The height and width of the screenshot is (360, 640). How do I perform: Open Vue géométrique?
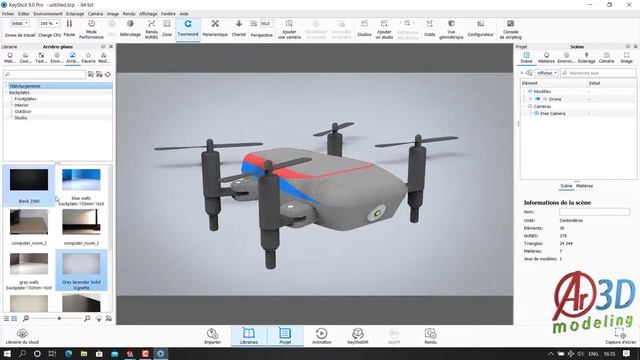click(x=451, y=29)
